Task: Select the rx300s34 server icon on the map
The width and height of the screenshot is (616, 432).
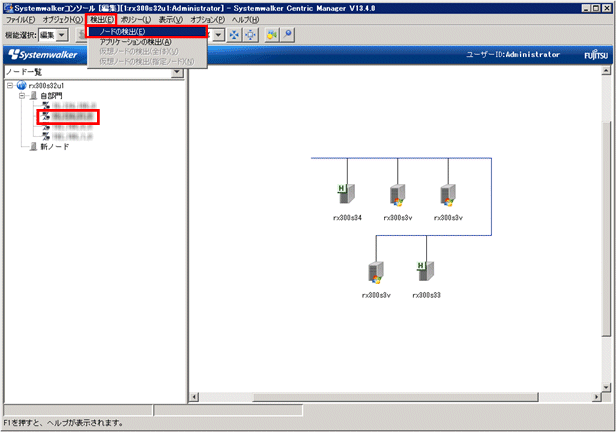Action: (x=346, y=193)
